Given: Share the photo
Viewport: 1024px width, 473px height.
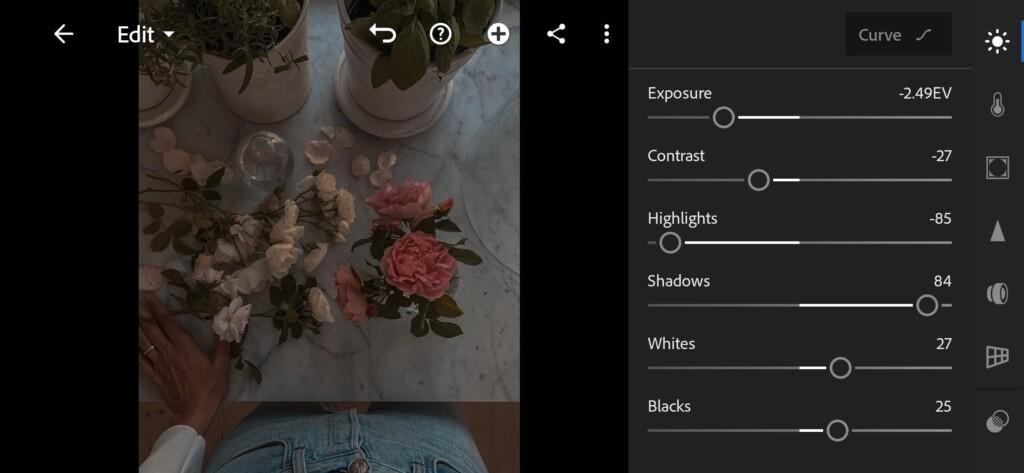Looking at the screenshot, I should (x=556, y=34).
